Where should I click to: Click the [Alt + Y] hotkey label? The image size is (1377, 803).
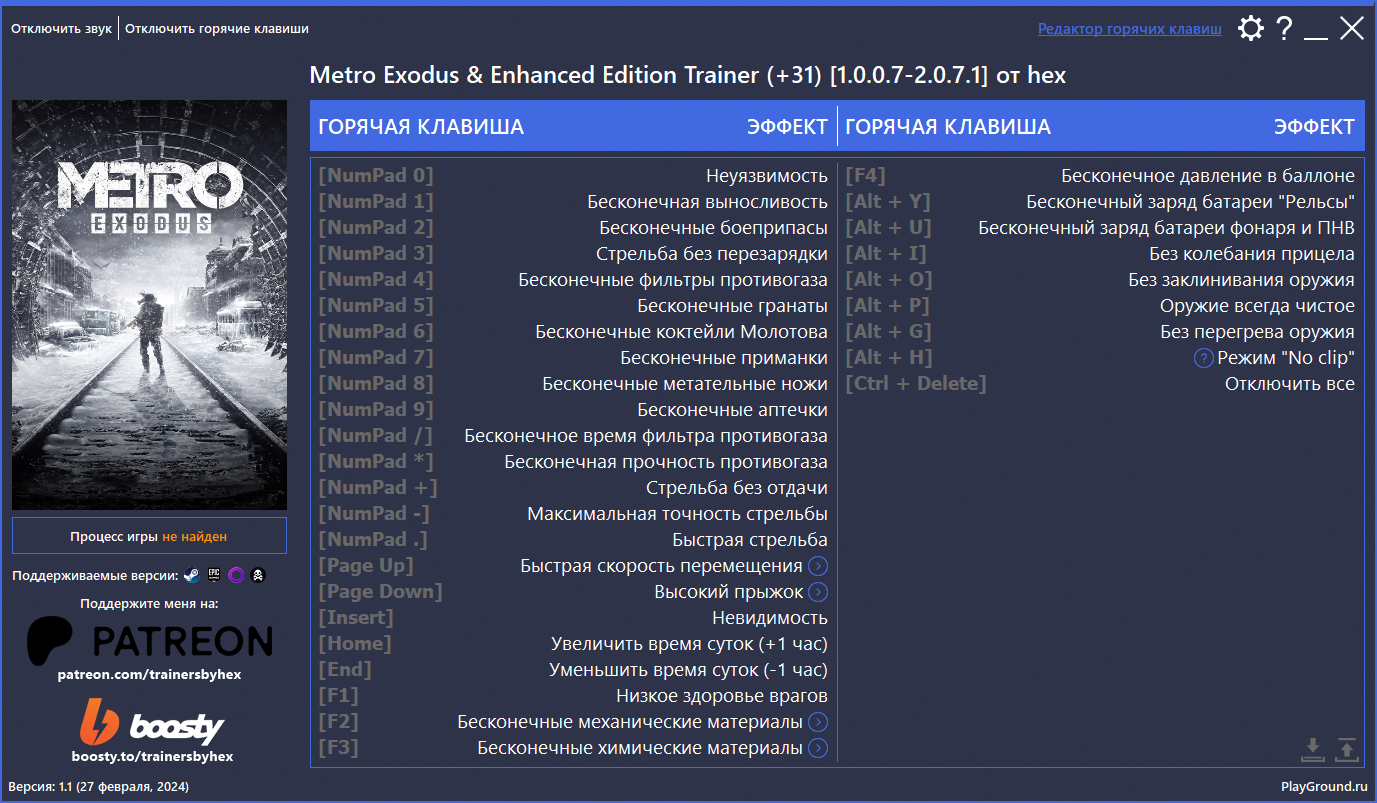(x=888, y=202)
